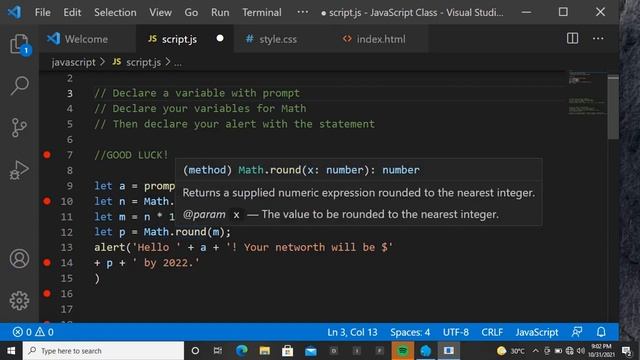The image size is (640, 360).
Task: Open the Go menu
Action: [191, 12]
